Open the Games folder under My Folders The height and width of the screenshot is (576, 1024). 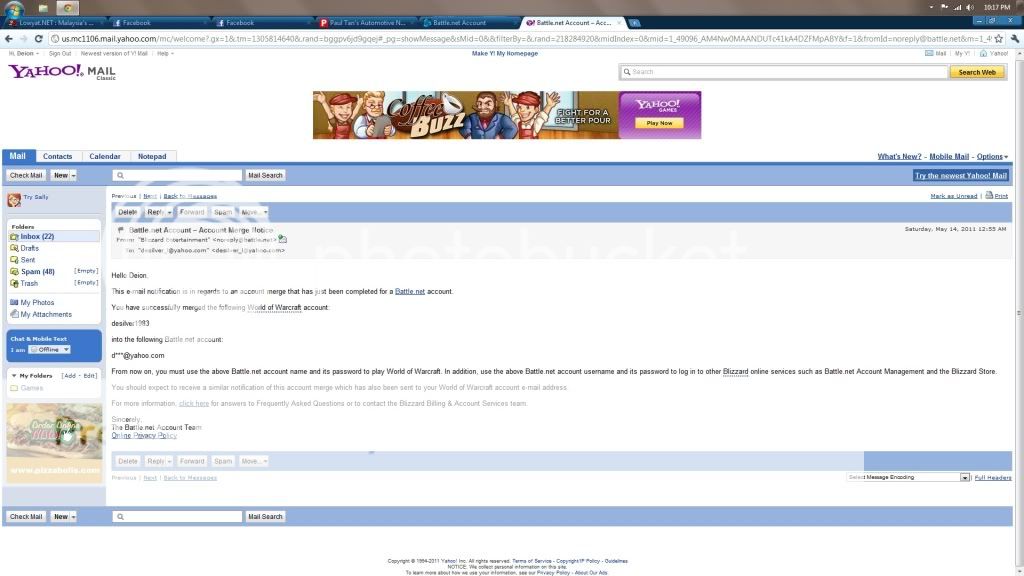(x=32, y=388)
